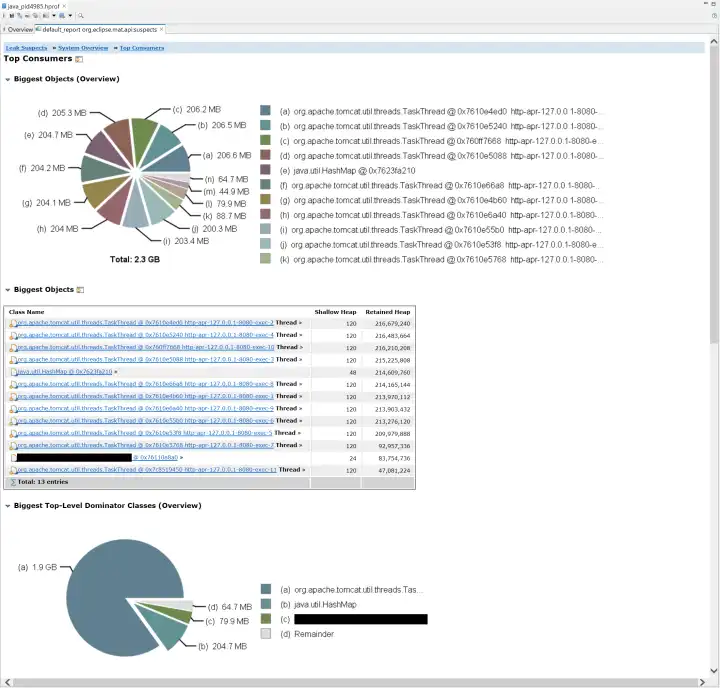The image size is (720, 688).
Task: Close the java_pid4985.hprof file tab
Action: point(64,6)
